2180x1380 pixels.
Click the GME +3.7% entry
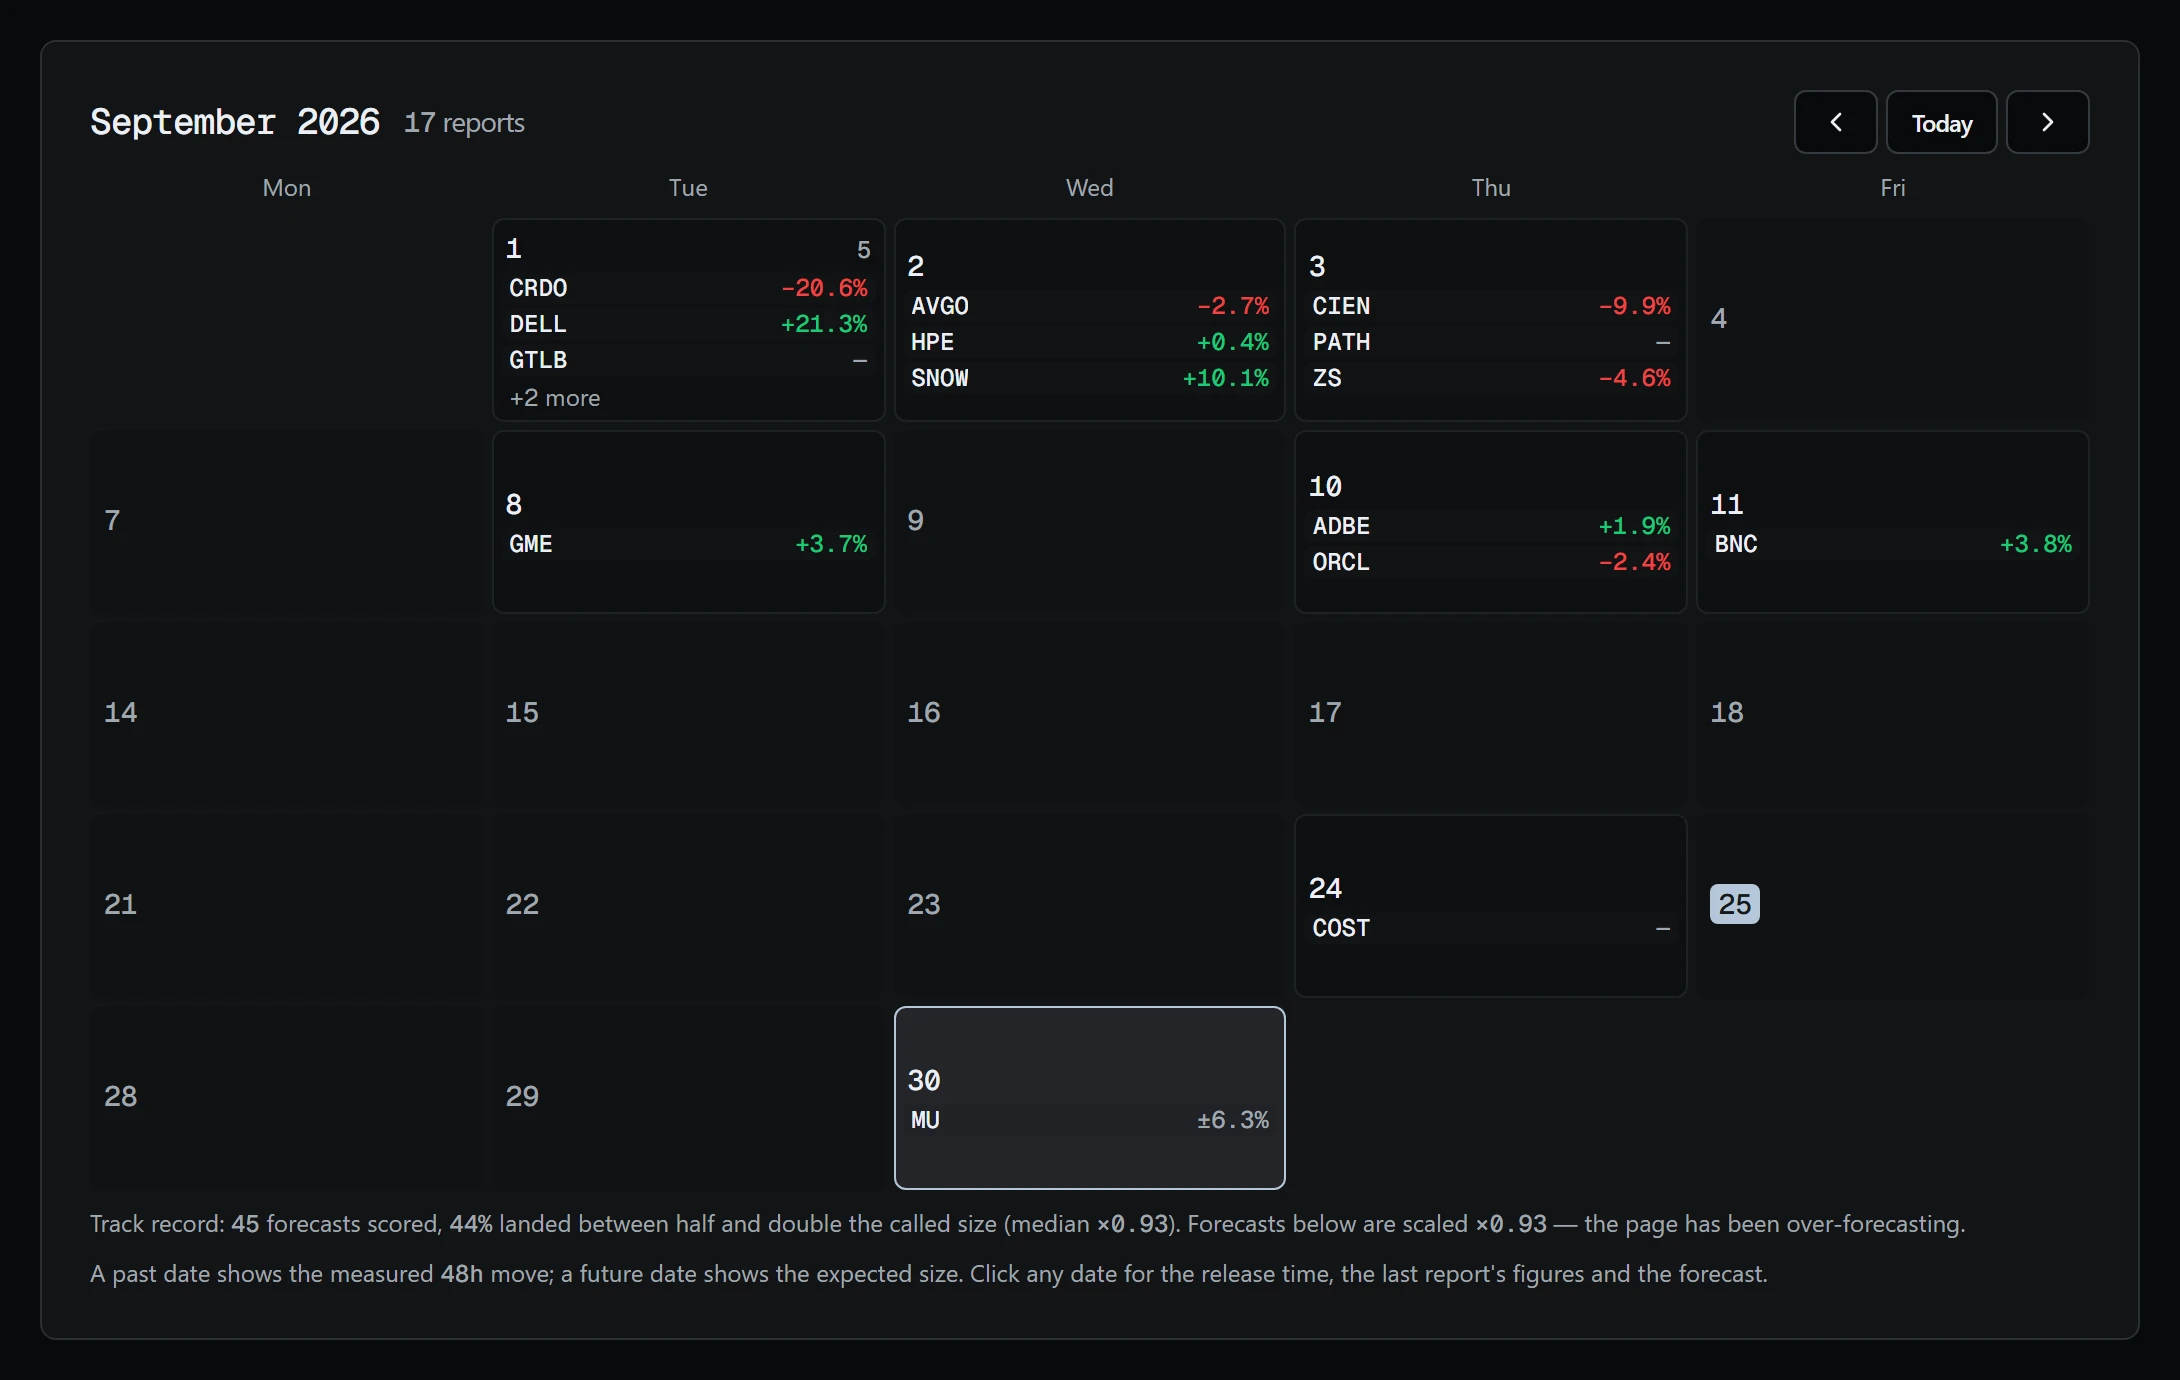pos(688,544)
